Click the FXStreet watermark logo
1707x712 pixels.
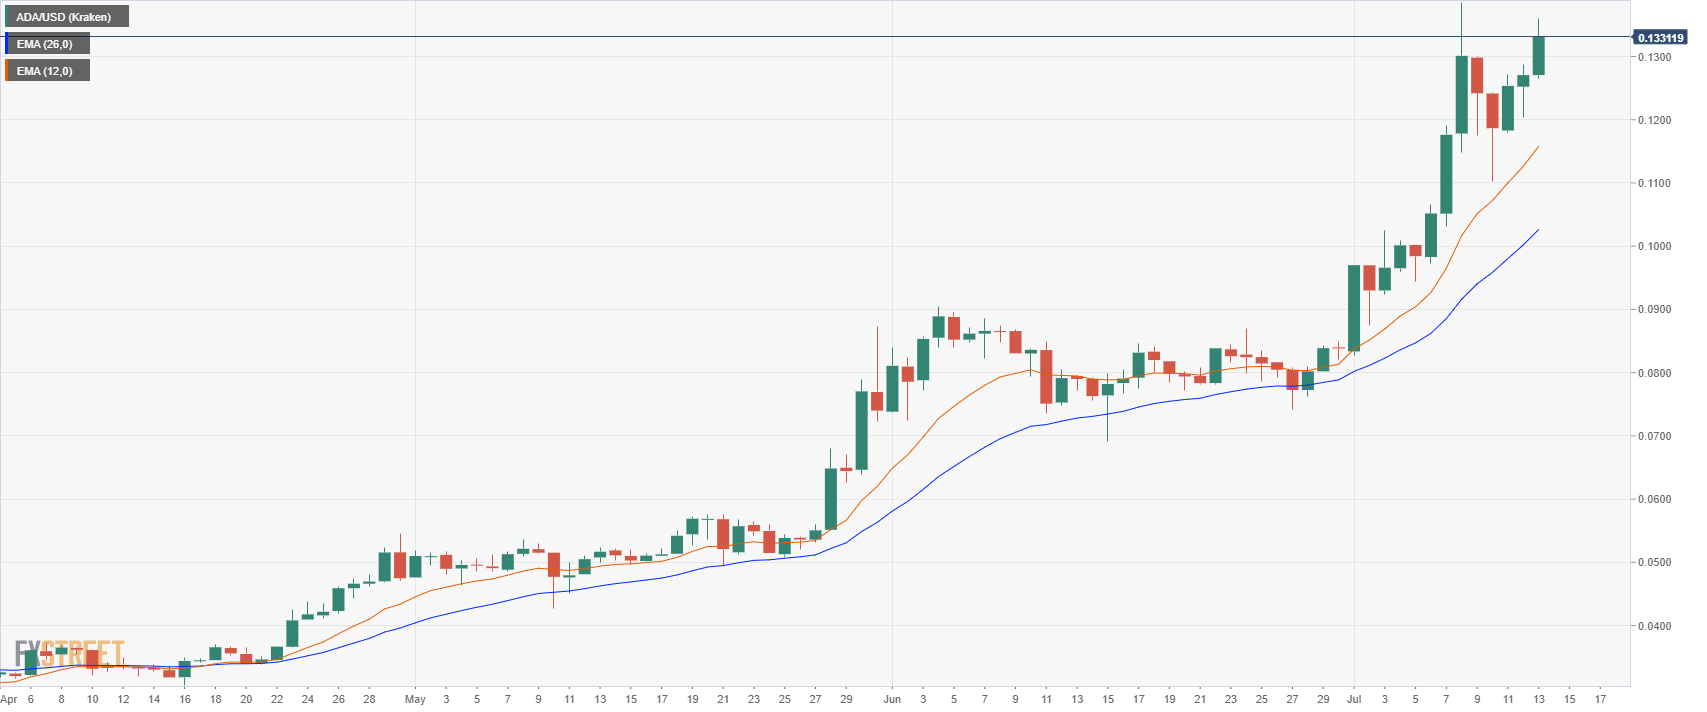(x=69, y=654)
